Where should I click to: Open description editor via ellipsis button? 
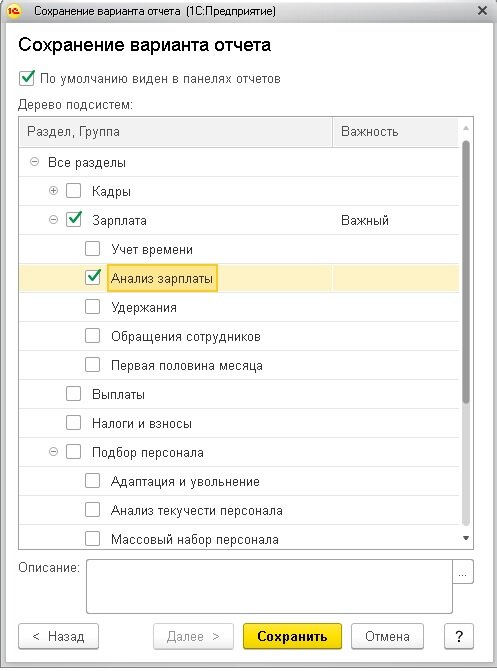tap(463, 572)
